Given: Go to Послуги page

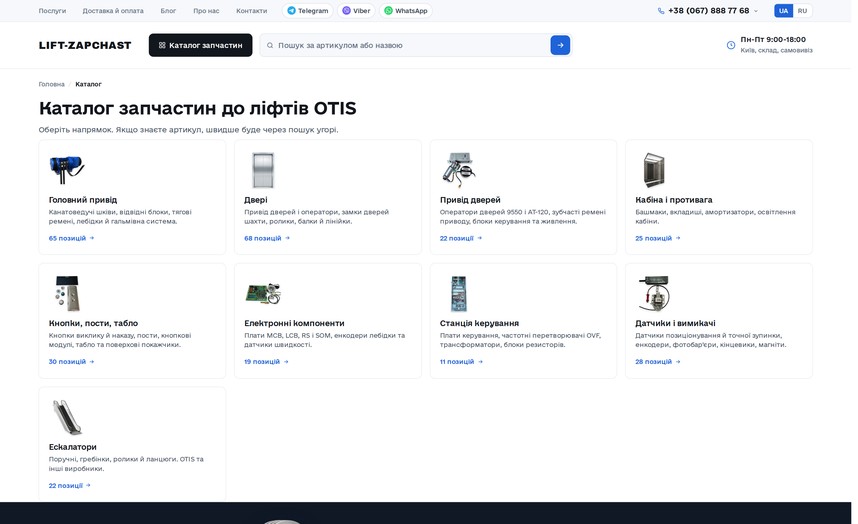Looking at the screenshot, I should click(x=52, y=11).
